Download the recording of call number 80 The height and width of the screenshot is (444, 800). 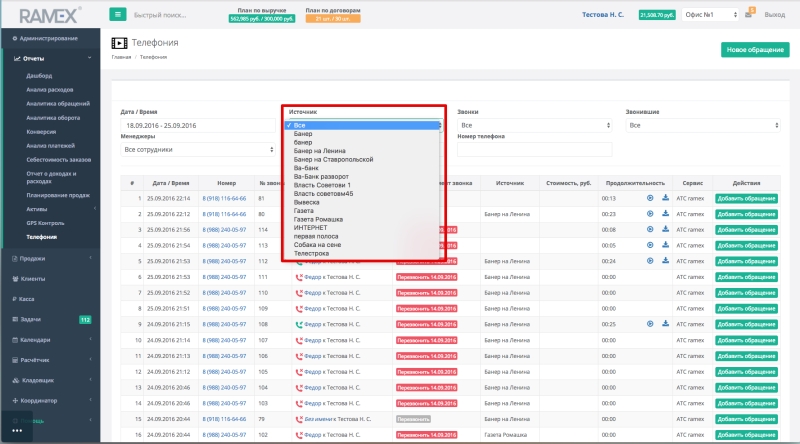(x=665, y=214)
